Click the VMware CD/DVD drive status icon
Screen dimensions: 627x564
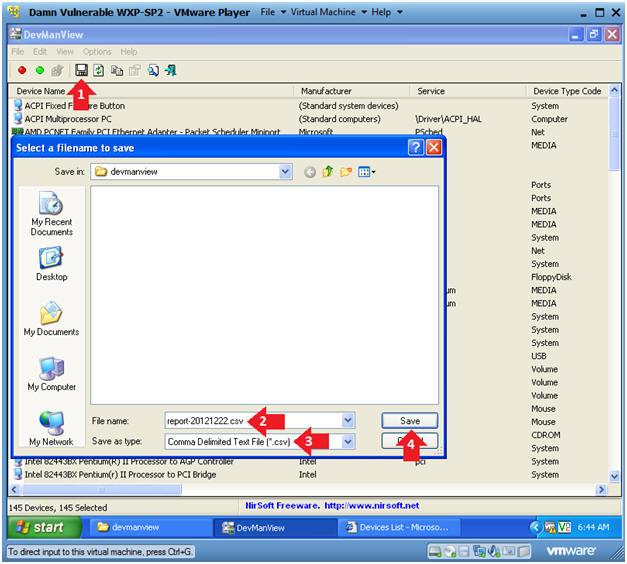coord(450,552)
